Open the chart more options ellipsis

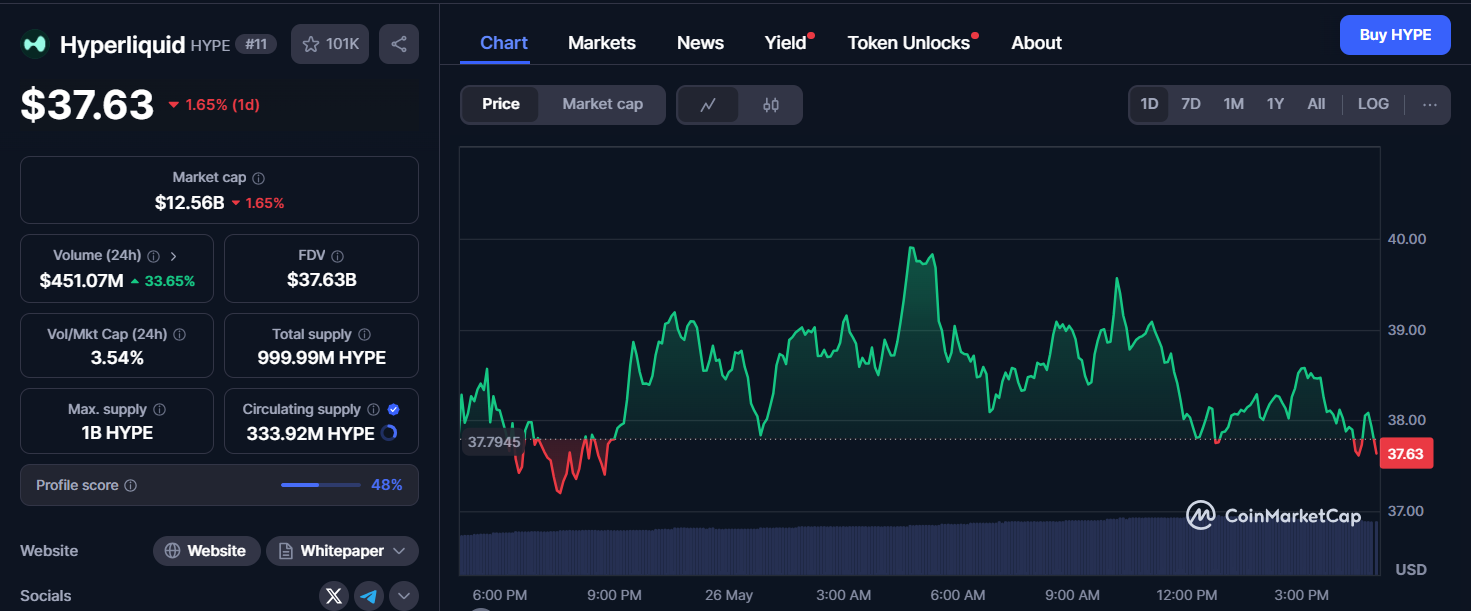(x=1430, y=104)
